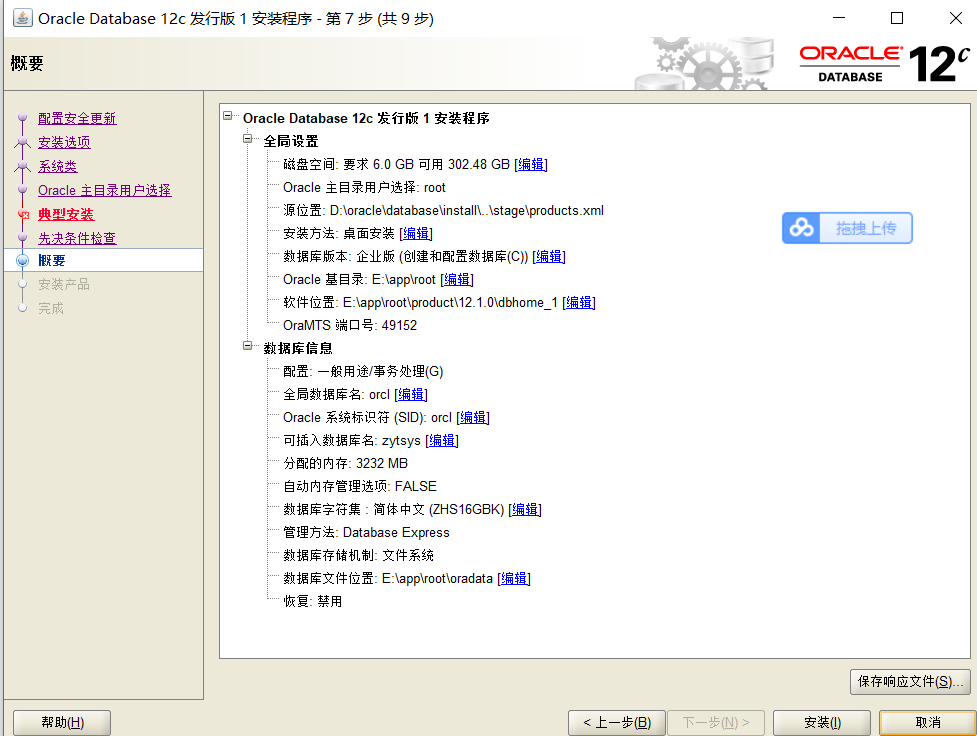Select the 概要 step in sidebar

(52, 260)
